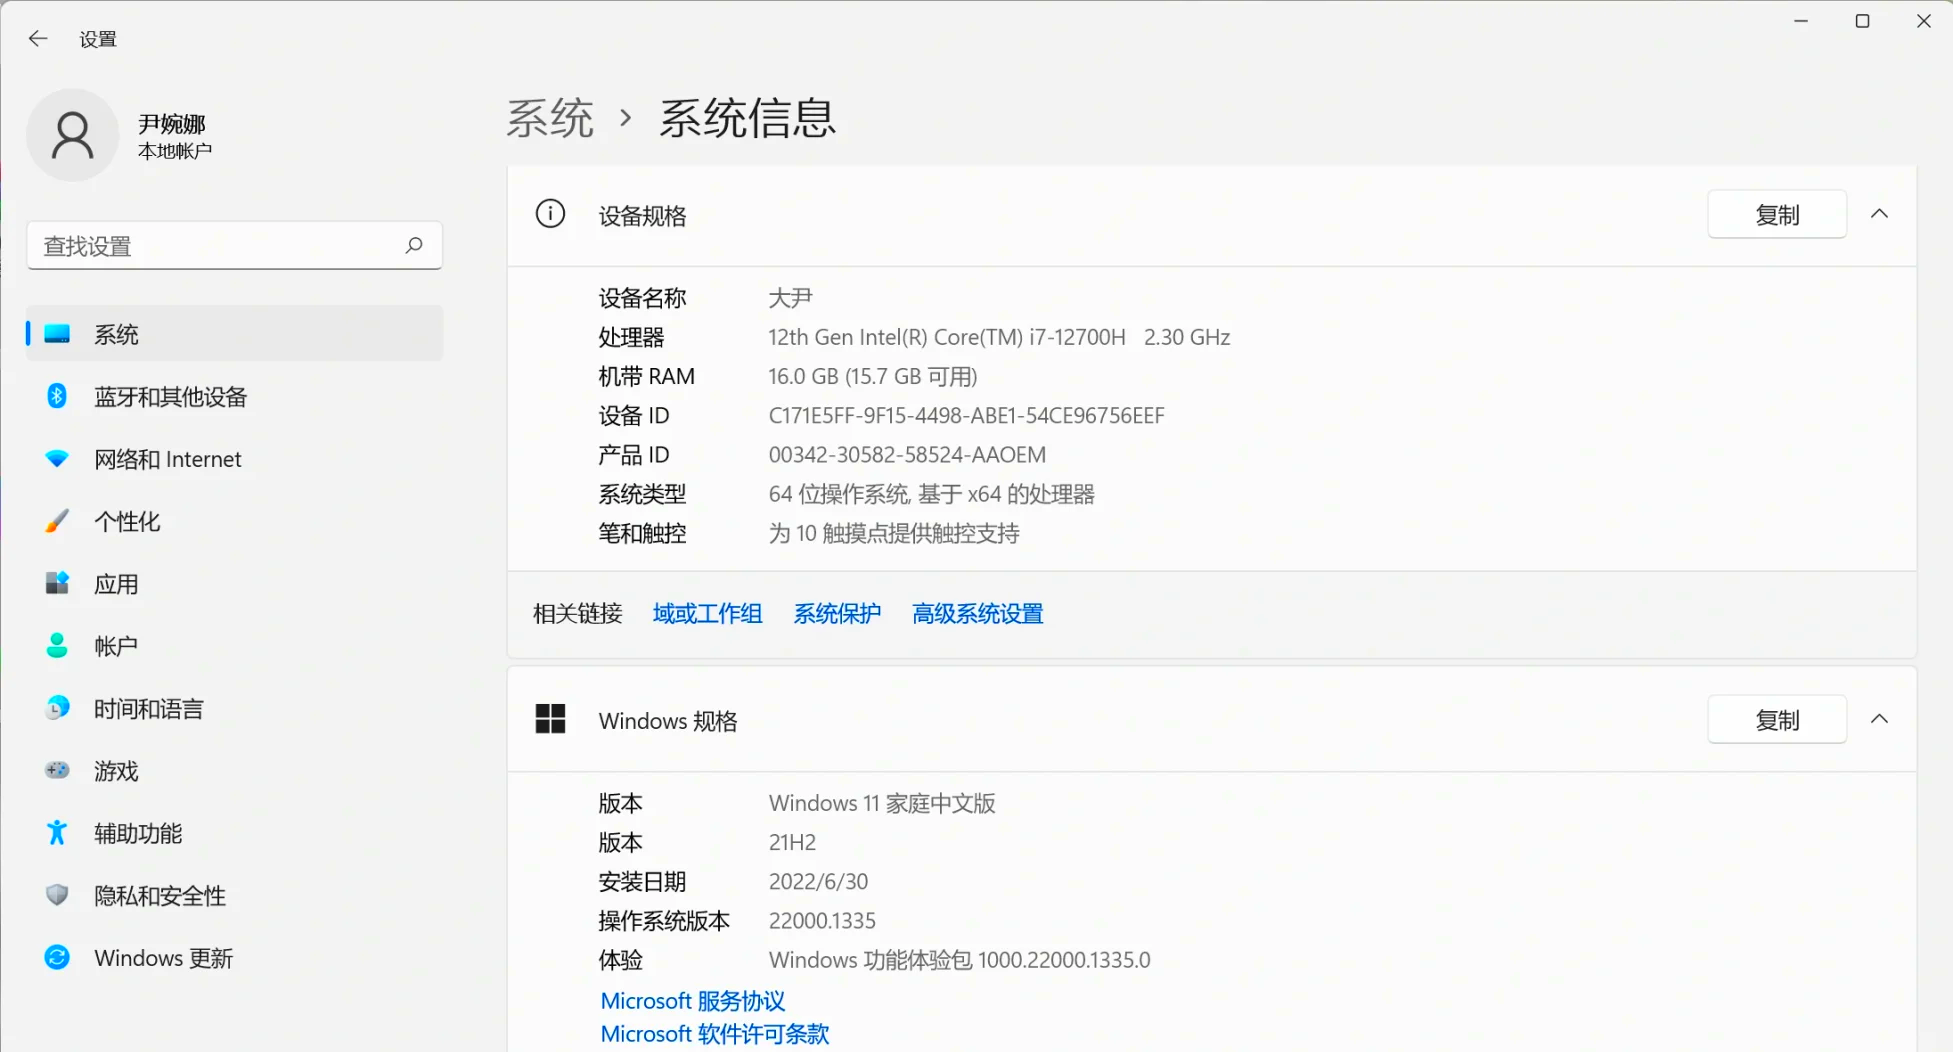Click the apps icon next to 应用
The image size is (1953, 1052).
coord(58,583)
